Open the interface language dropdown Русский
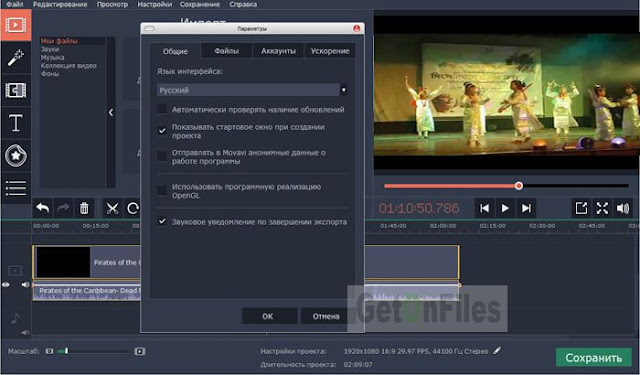 (x=252, y=90)
